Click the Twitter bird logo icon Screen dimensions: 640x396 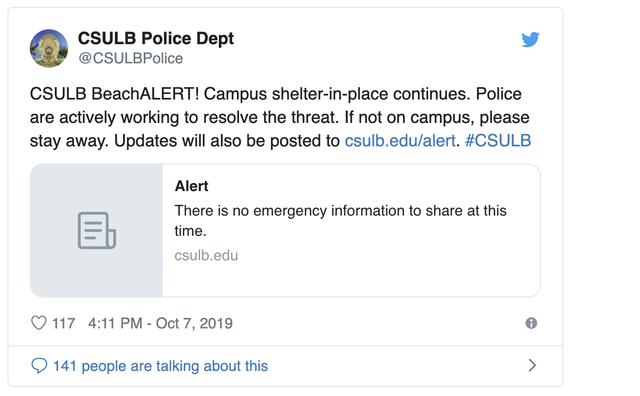click(x=530, y=39)
